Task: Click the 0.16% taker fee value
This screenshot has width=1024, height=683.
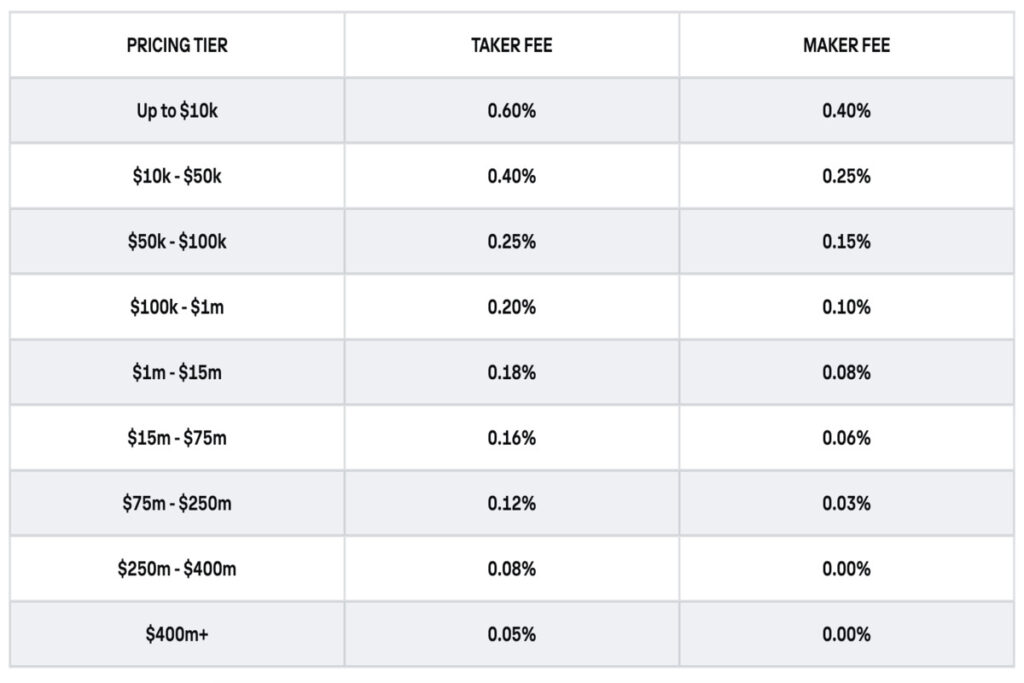Action: (511, 438)
